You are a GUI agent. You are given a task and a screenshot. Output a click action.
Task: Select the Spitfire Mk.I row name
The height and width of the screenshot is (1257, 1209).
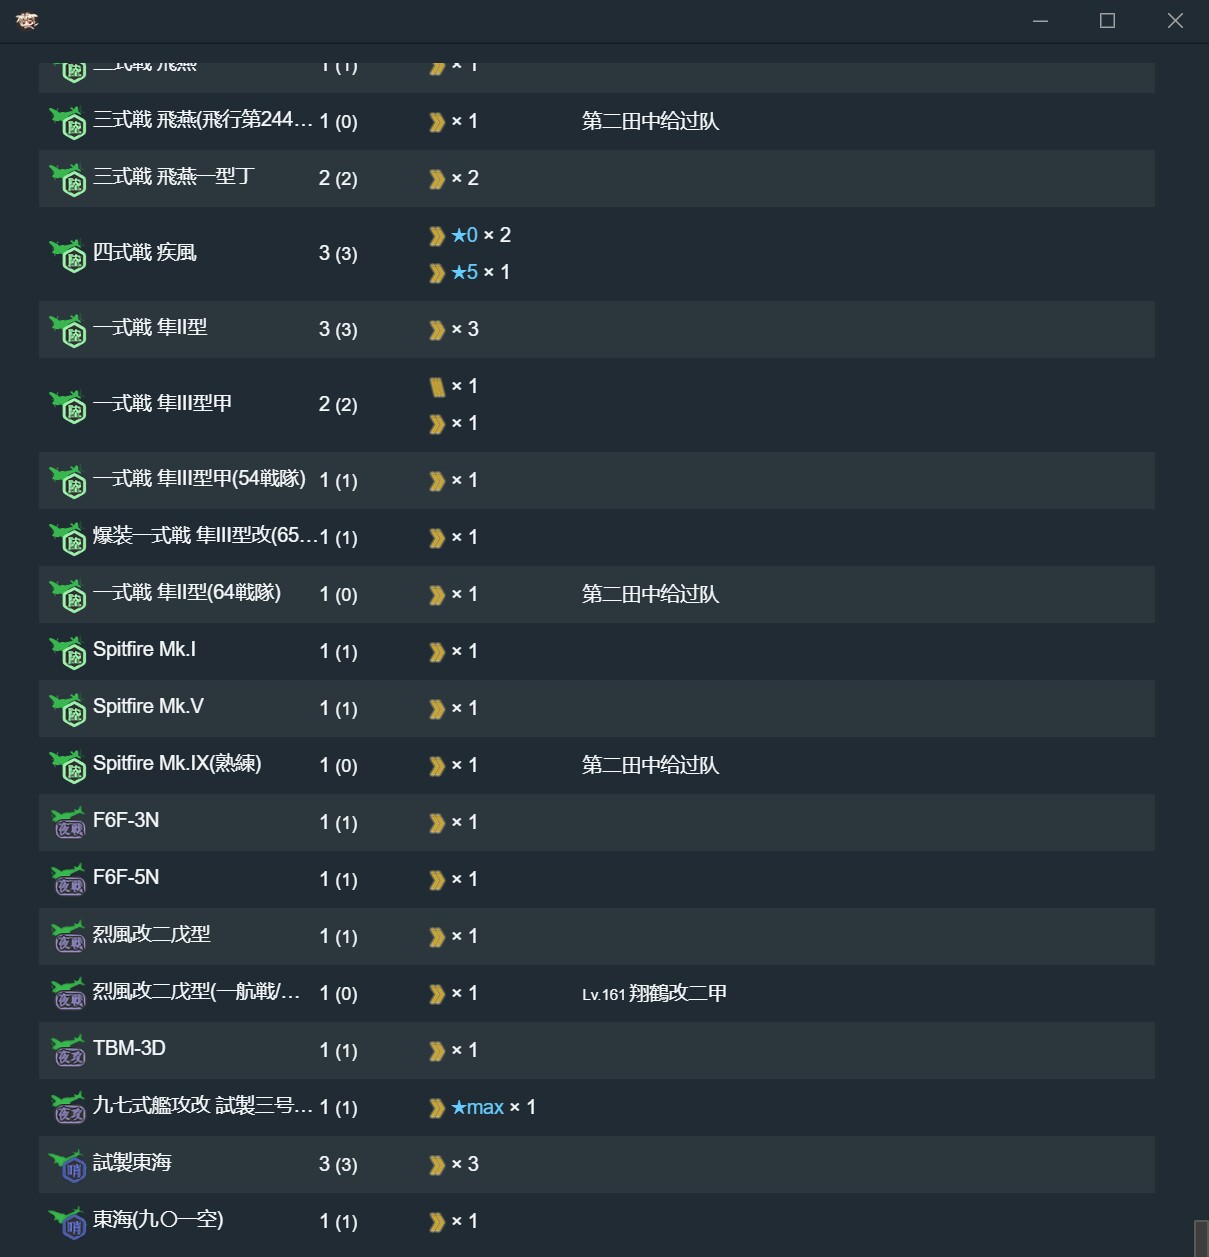[144, 650]
